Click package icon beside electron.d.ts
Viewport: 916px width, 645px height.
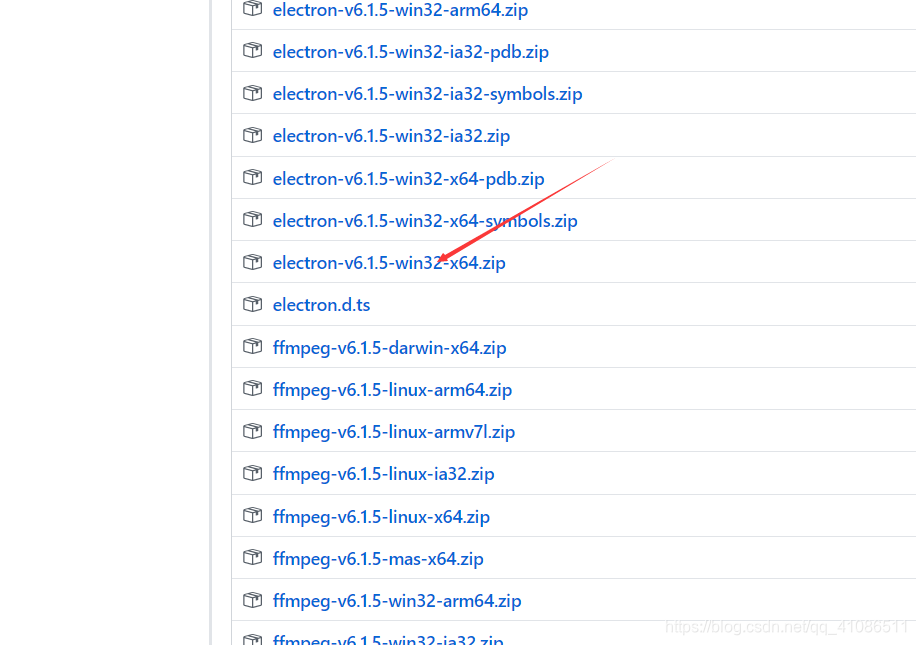pyautogui.click(x=252, y=304)
